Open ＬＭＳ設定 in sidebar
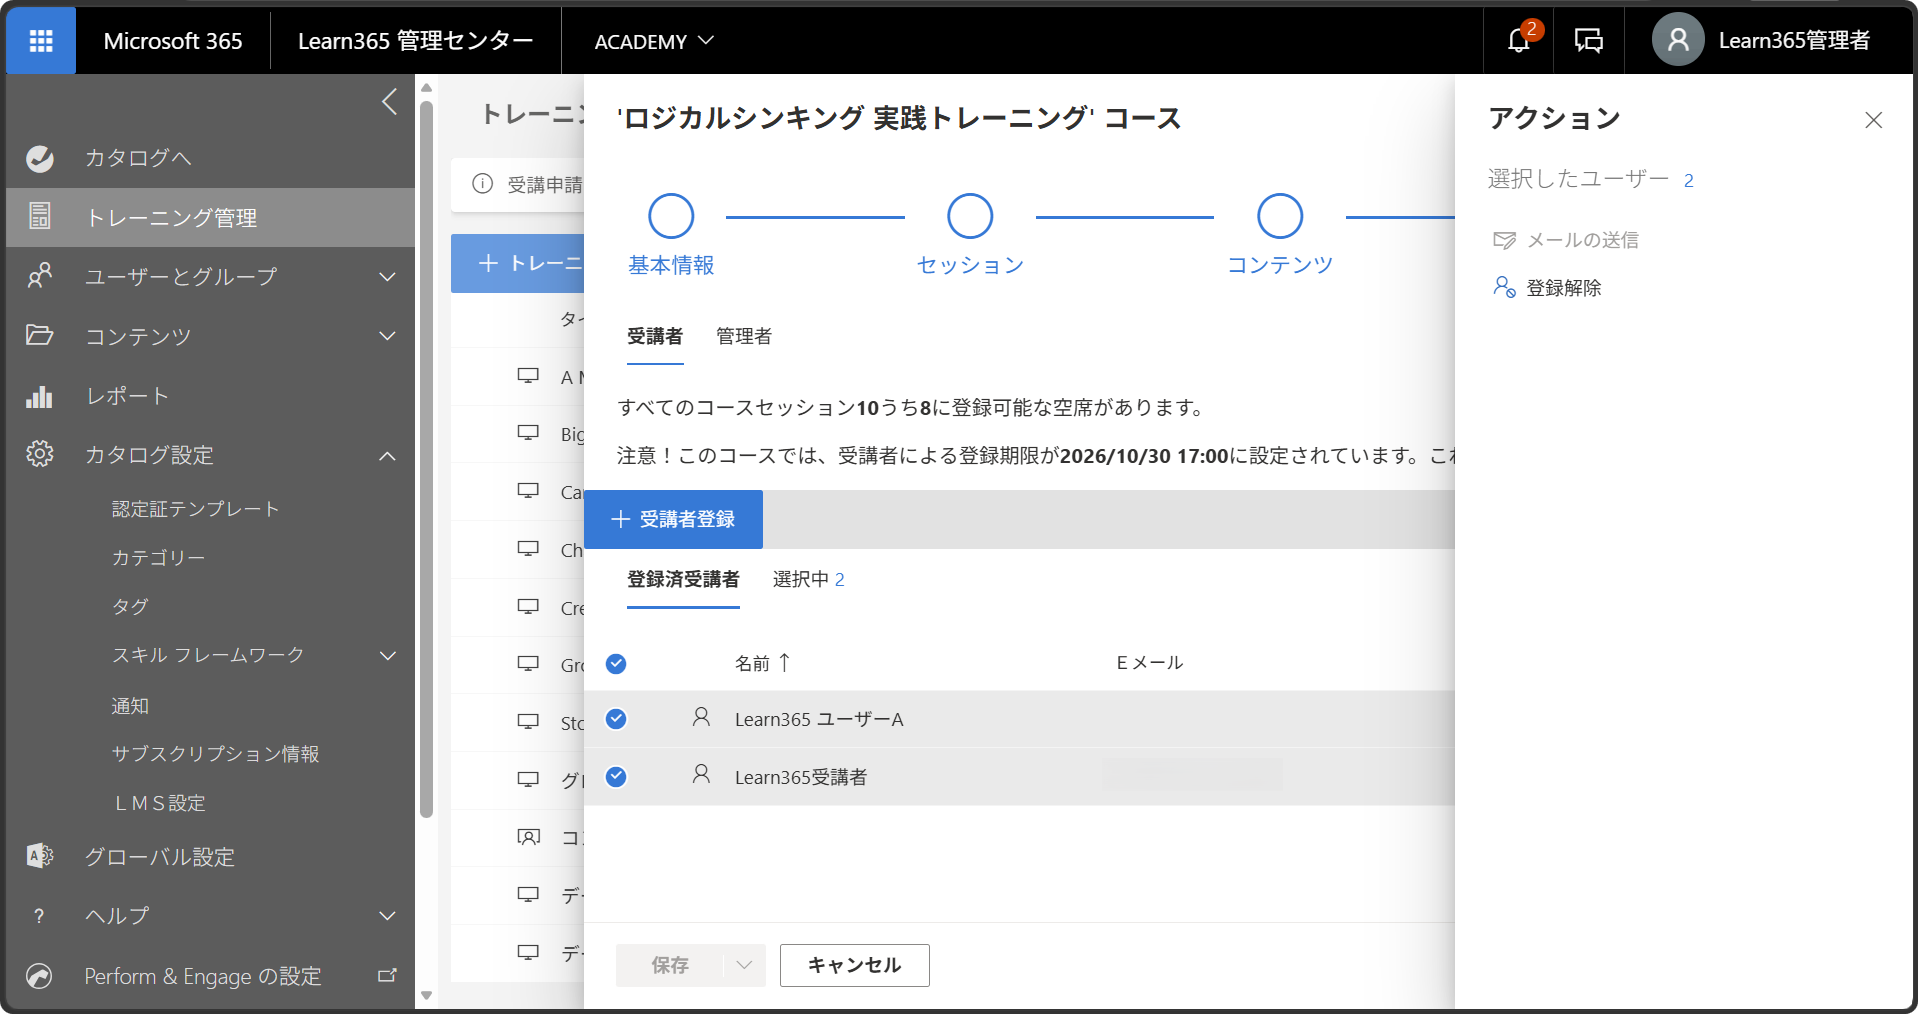Viewport: 1918px width, 1014px height. pyautogui.click(x=159, y=803)
